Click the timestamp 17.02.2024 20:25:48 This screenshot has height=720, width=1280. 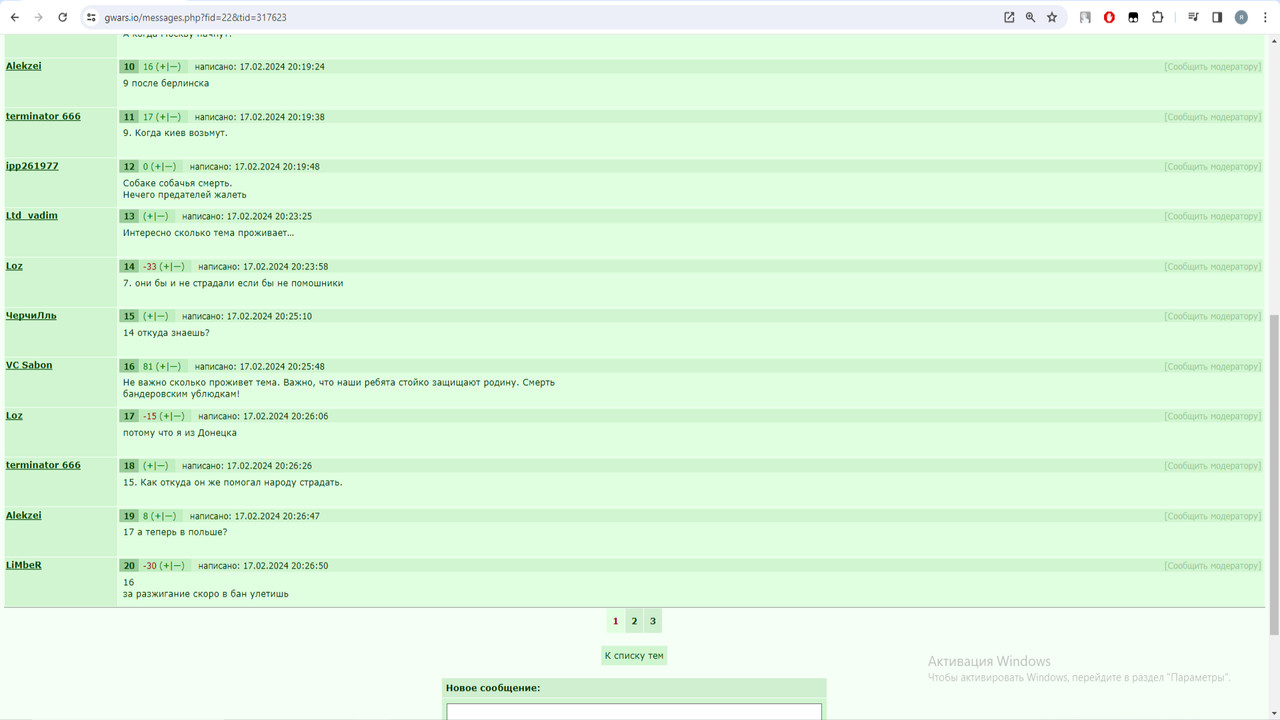282,367
